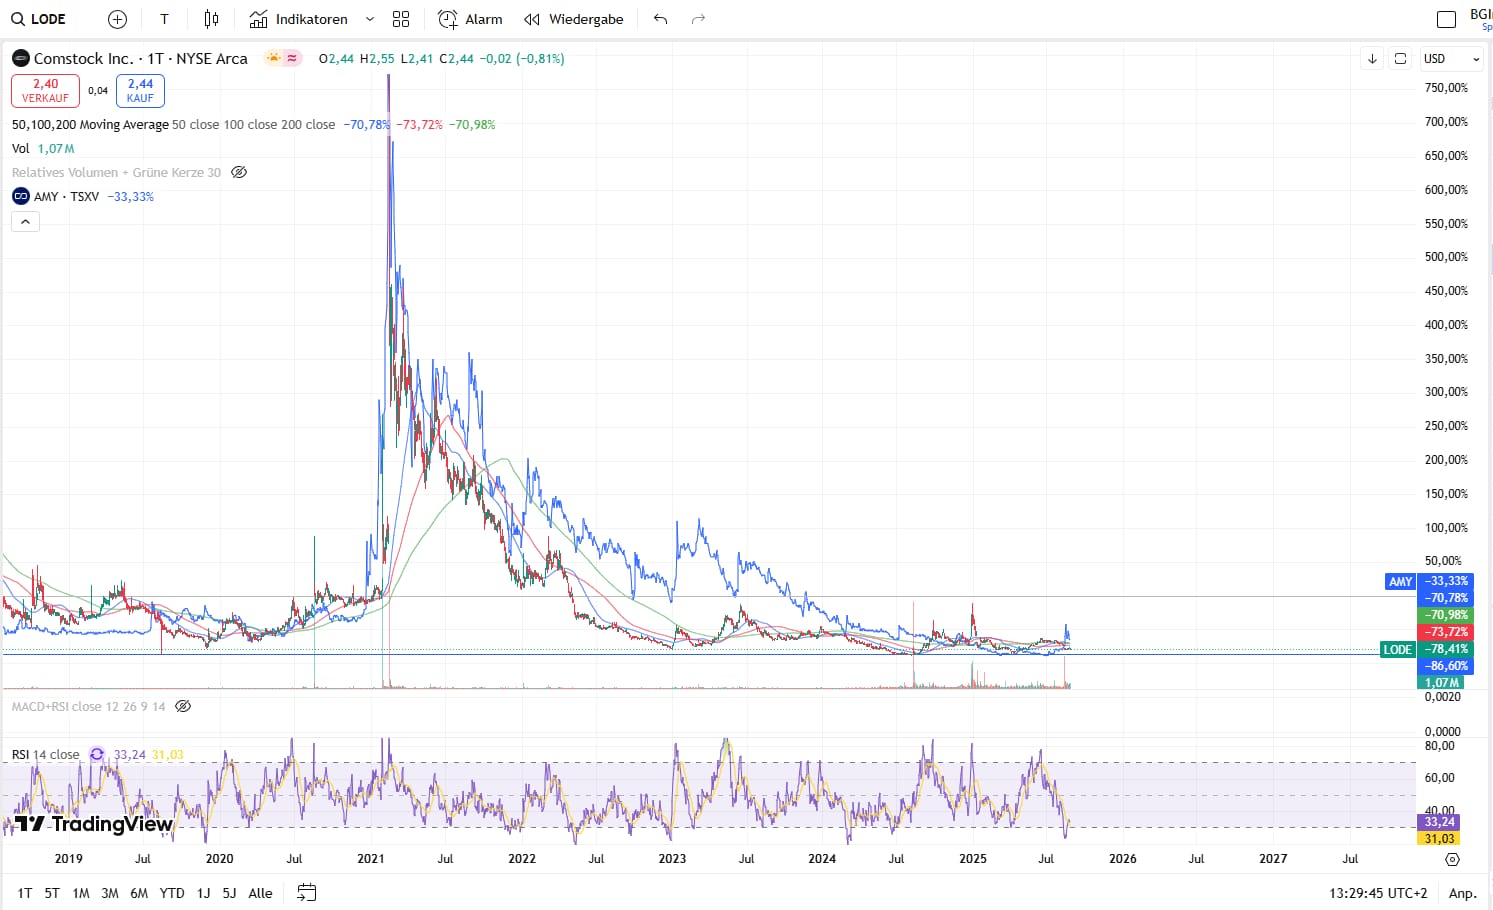Screen dimensions: 1493x910
Task: Click the TradingView logo
Action: 93,824
